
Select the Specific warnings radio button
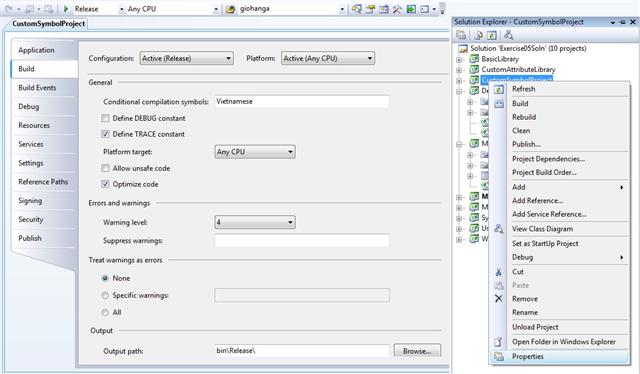pyautogui.click(x=105, y=296)
